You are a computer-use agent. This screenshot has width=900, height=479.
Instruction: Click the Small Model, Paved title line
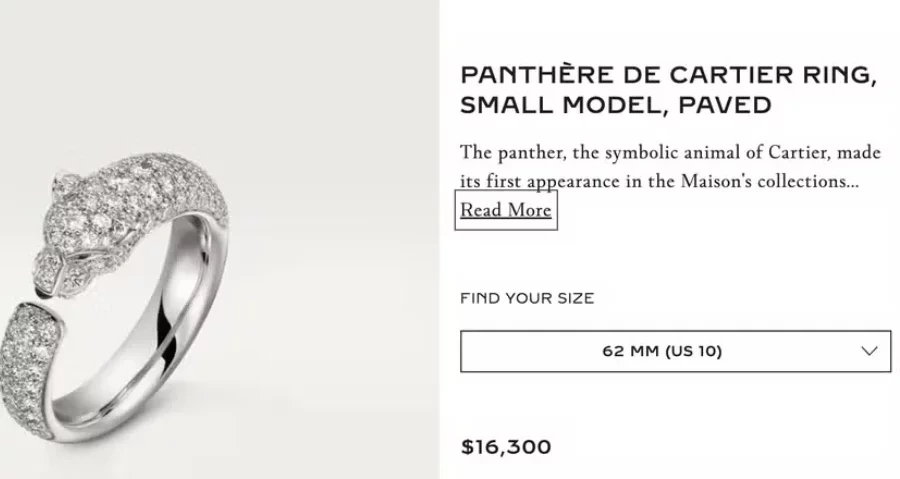[x=616, y=104]
